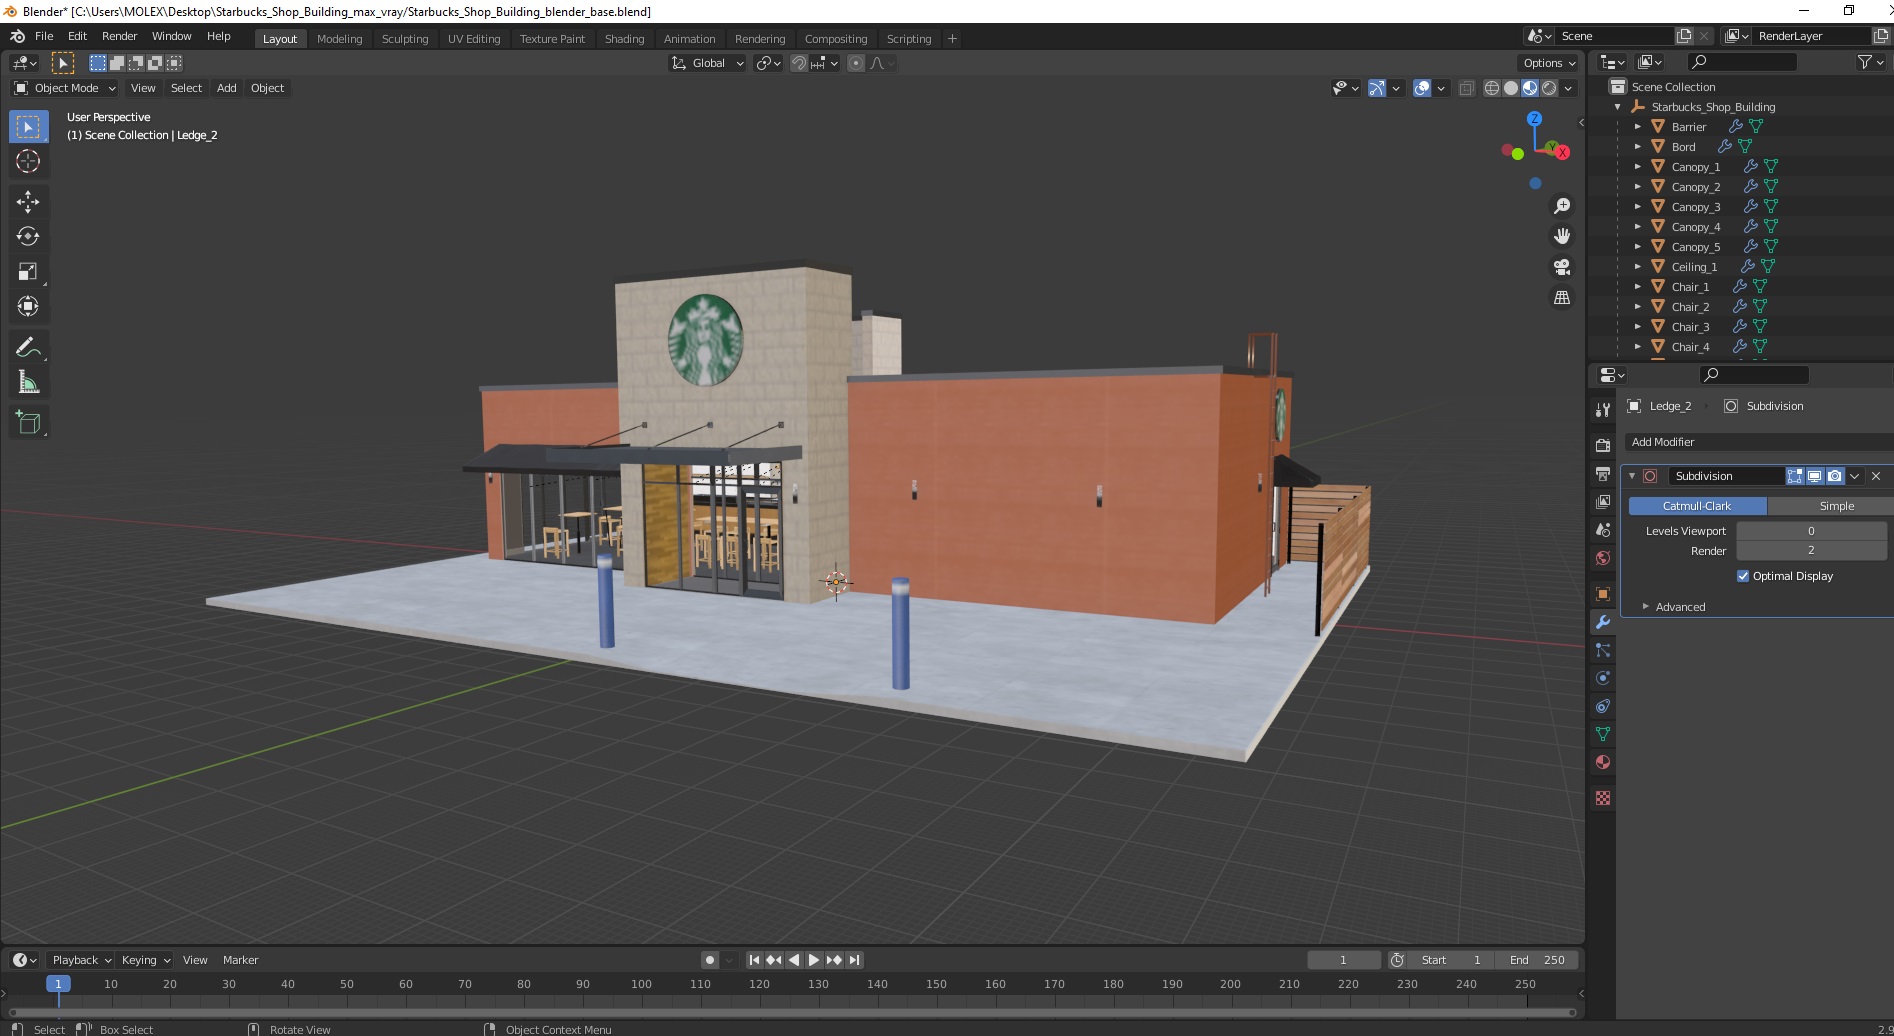
Task: Open the Object properties tab
Action: coord(1603,594)
